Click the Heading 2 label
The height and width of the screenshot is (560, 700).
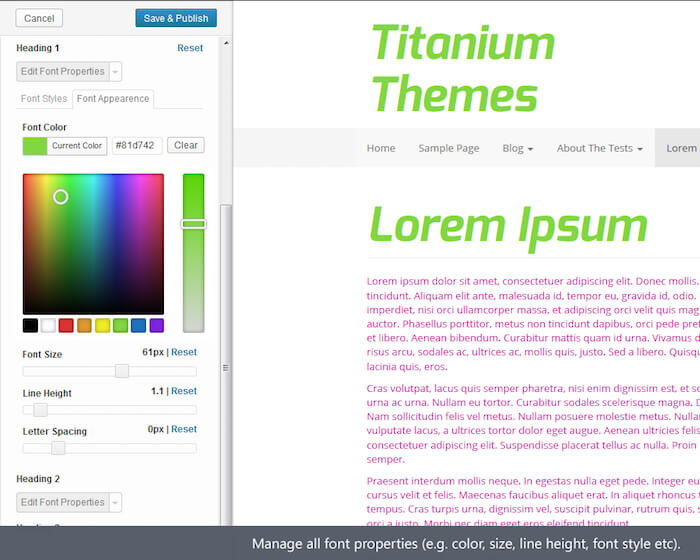[x=38, y=479]
